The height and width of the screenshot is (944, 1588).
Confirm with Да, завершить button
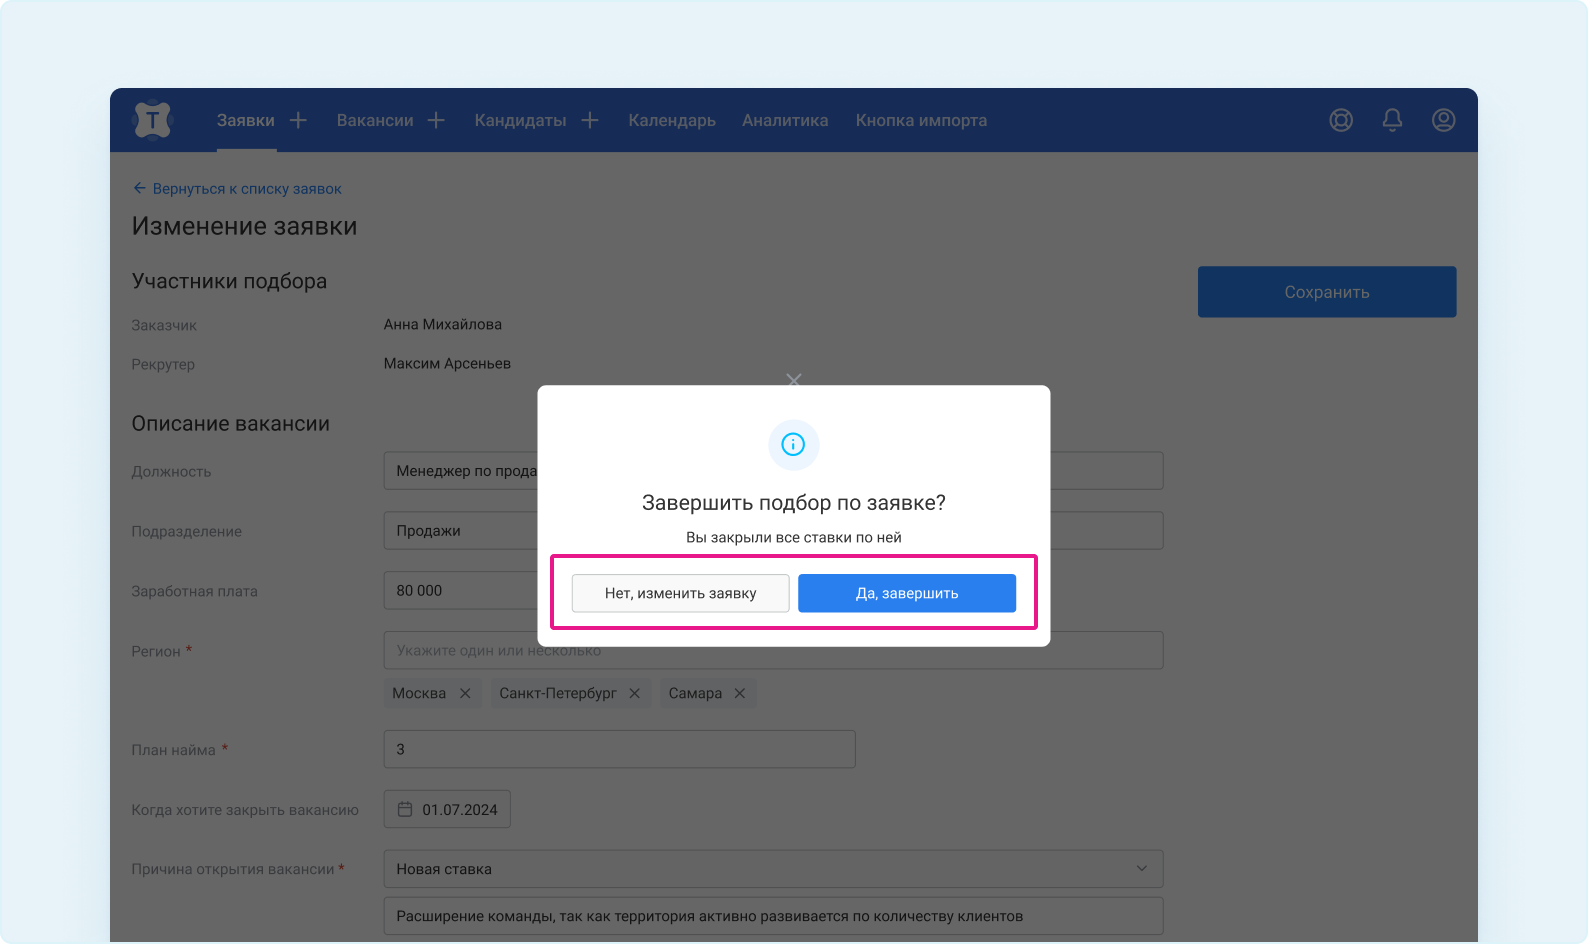click(x=906, y=593)
